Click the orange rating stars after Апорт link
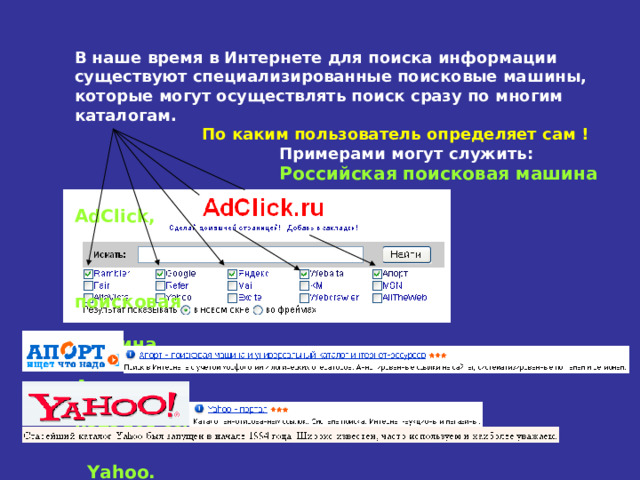Viewport: 640px width, 480px height. click(x=438, y=356)
